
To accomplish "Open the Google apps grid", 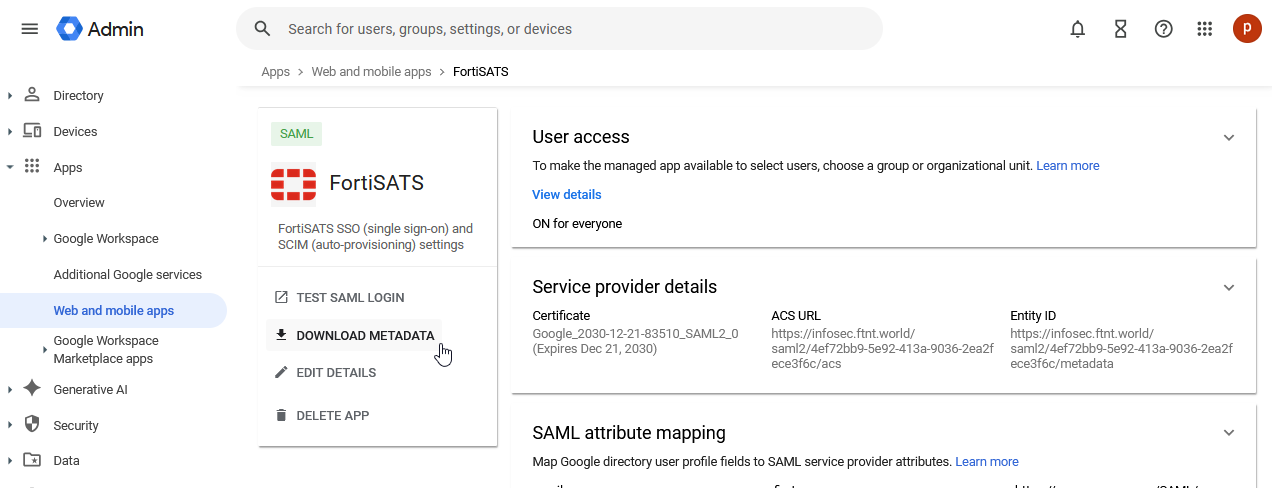I will tap(1205, 29).
